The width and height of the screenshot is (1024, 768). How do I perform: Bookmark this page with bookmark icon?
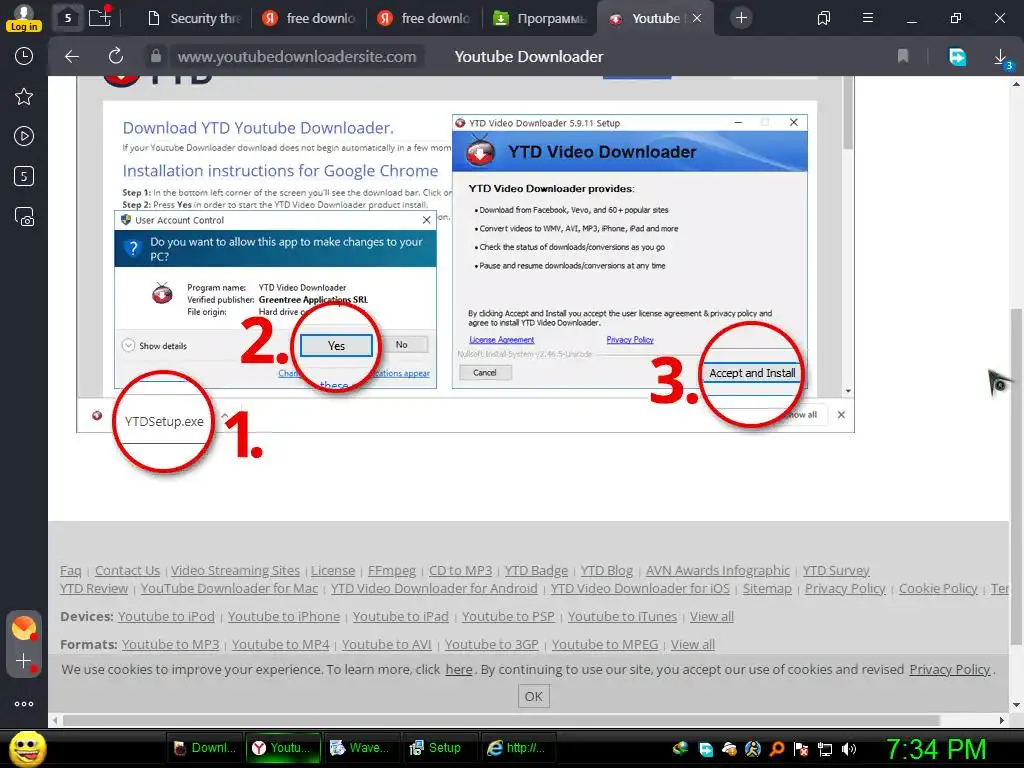903,56
